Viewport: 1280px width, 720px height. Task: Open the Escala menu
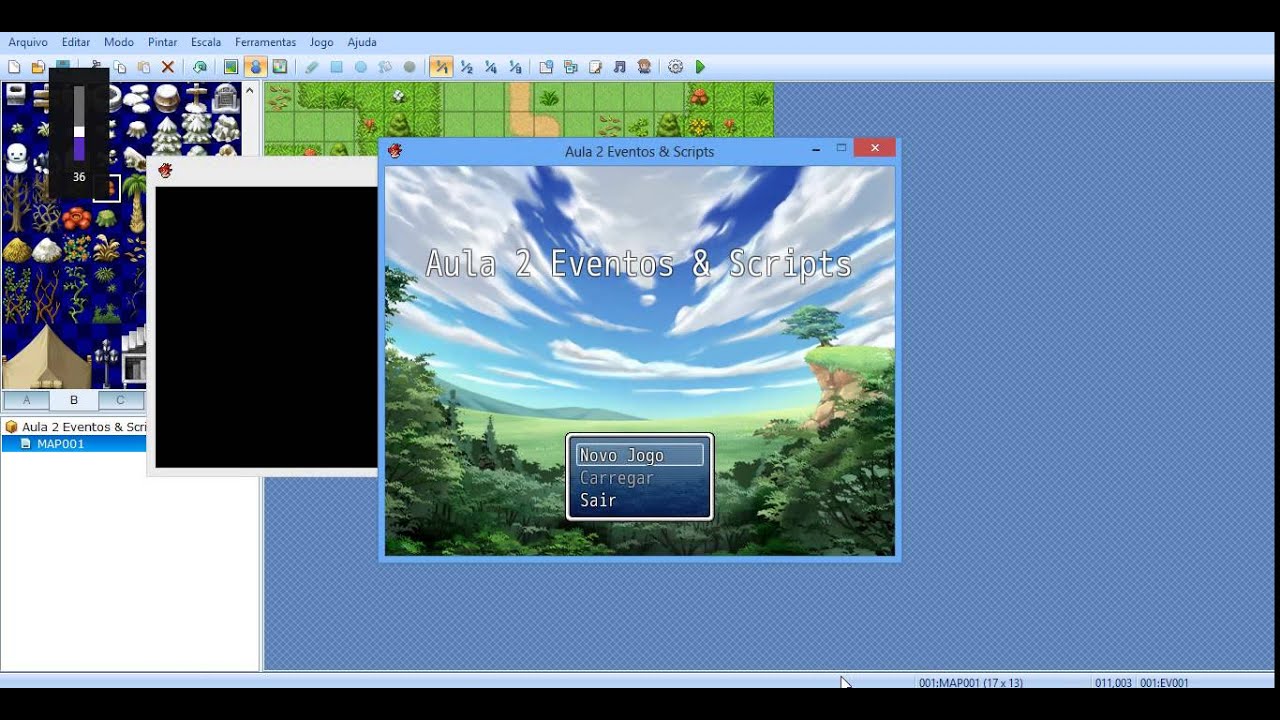coord(206,42)
